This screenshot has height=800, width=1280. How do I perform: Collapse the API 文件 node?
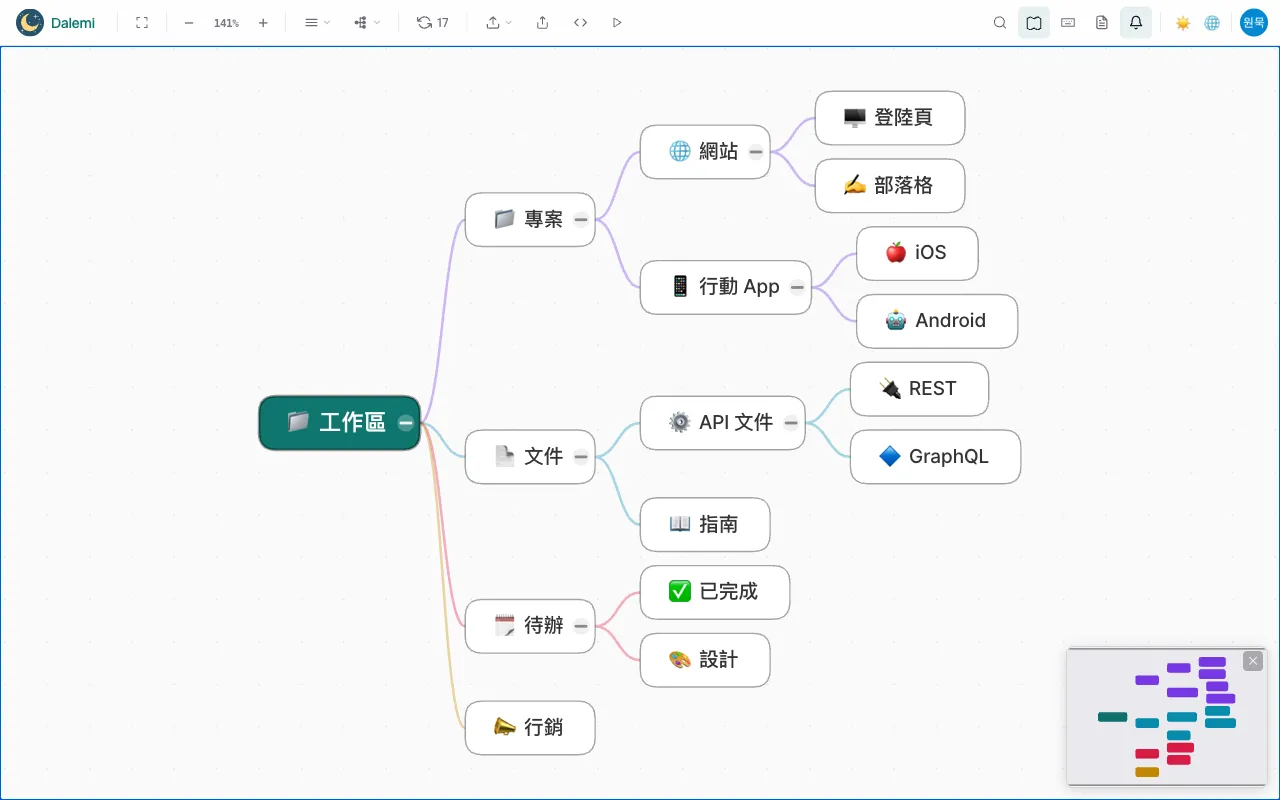tap(791, 423)
